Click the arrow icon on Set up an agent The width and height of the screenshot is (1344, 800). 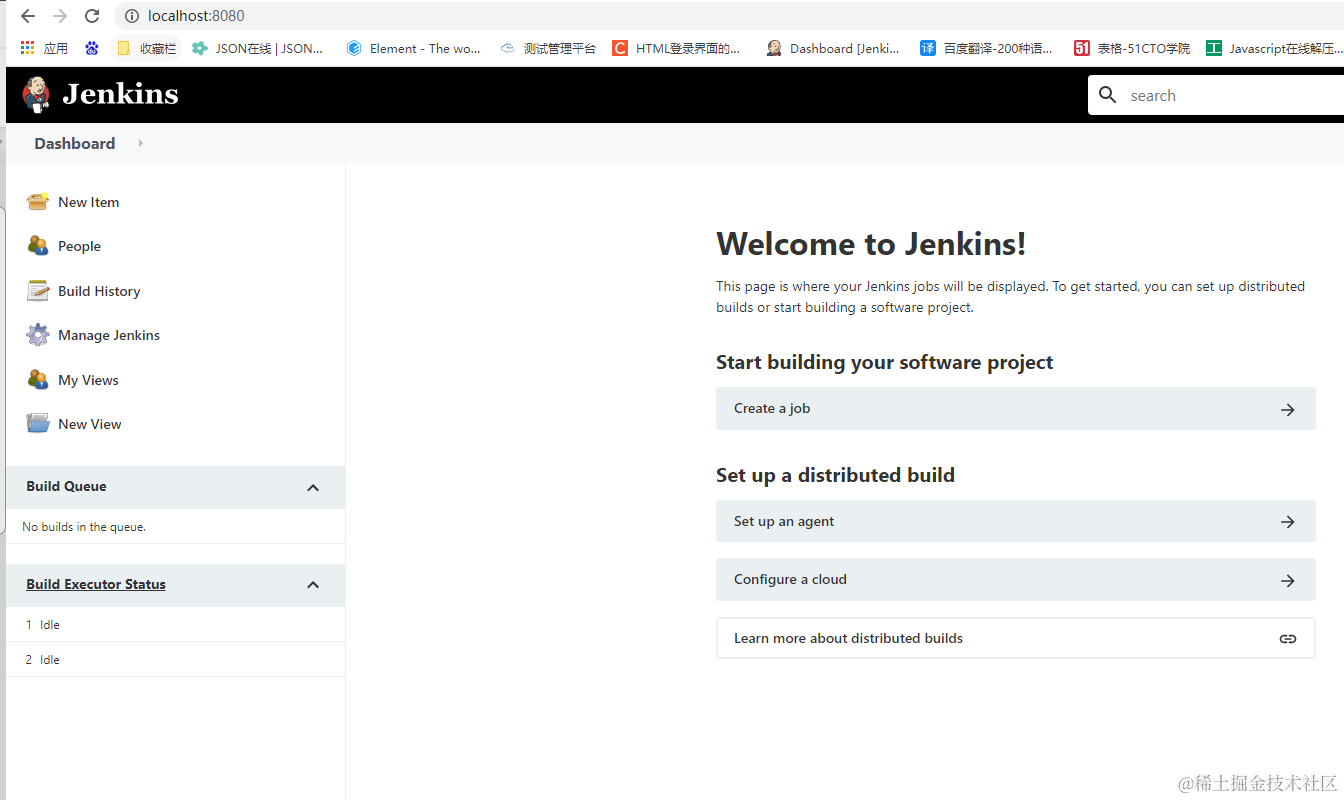tap(1288, 522)
